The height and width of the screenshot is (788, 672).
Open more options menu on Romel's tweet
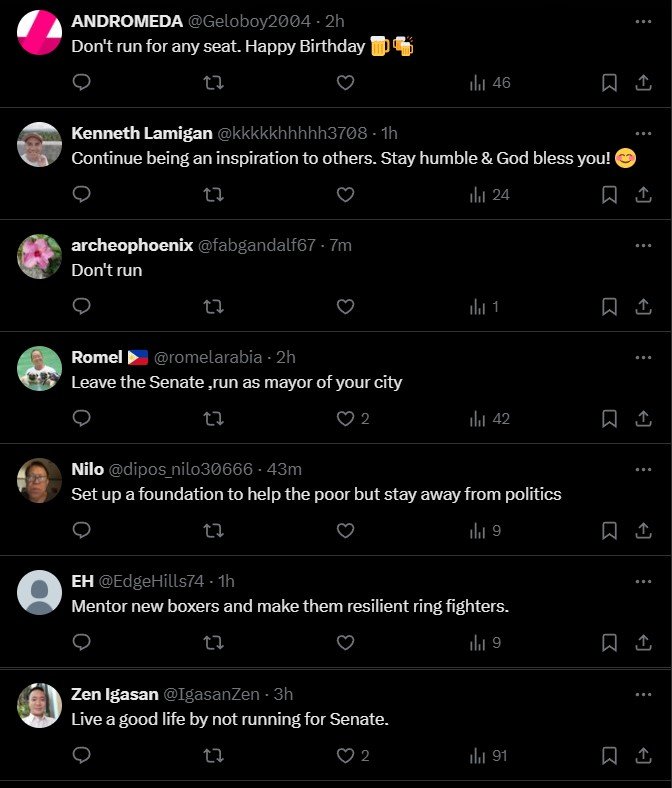click(643, 357)
